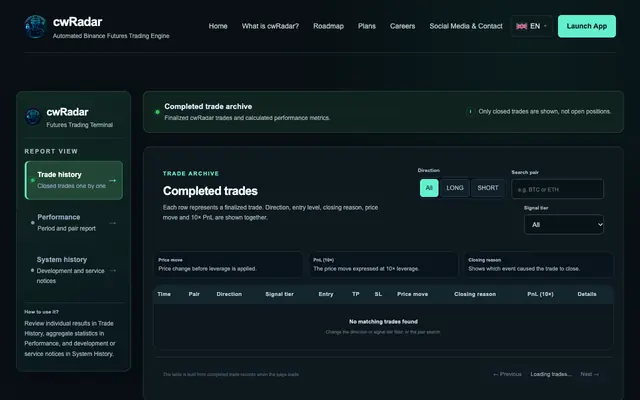Image resolution: width=640 pixels, height=400 pixels.
Task: Click the Time column header
Action: (x=164, y=294)
